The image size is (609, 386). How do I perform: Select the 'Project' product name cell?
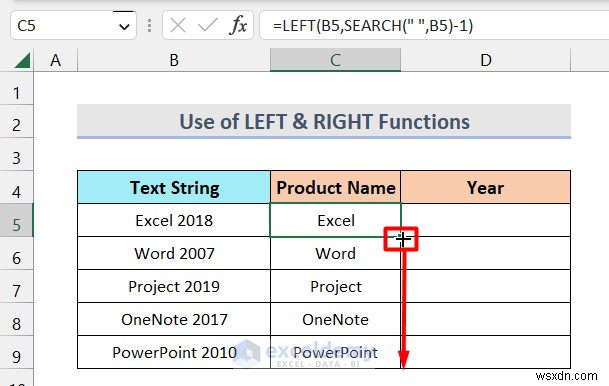pos(336,286)
